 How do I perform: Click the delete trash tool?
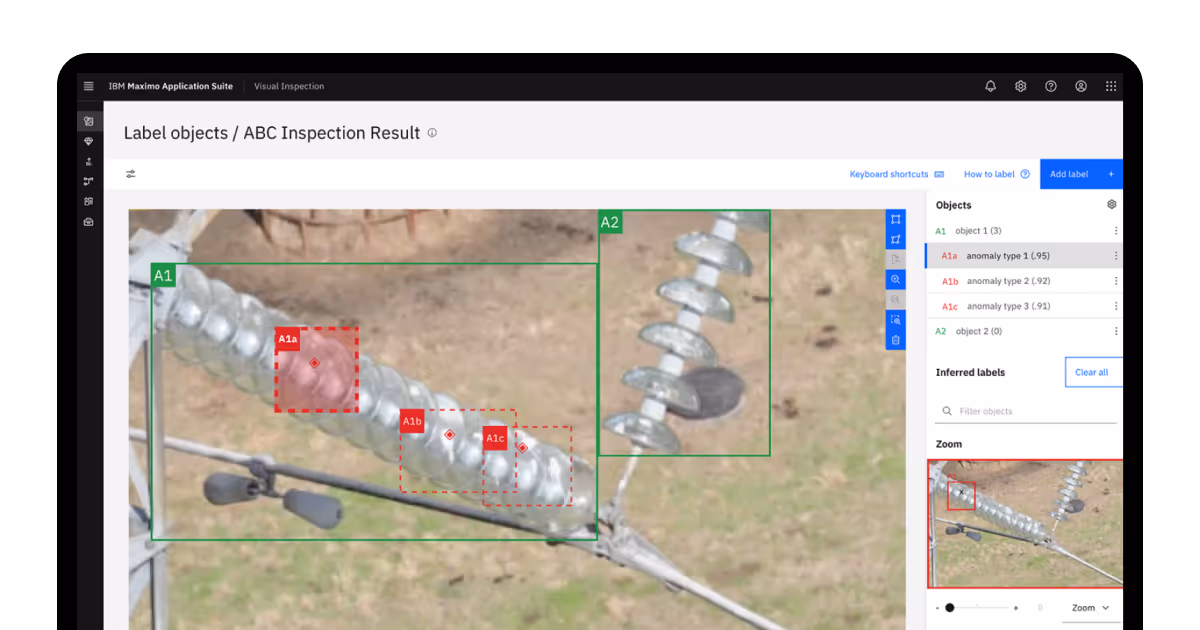click(896, 340)
